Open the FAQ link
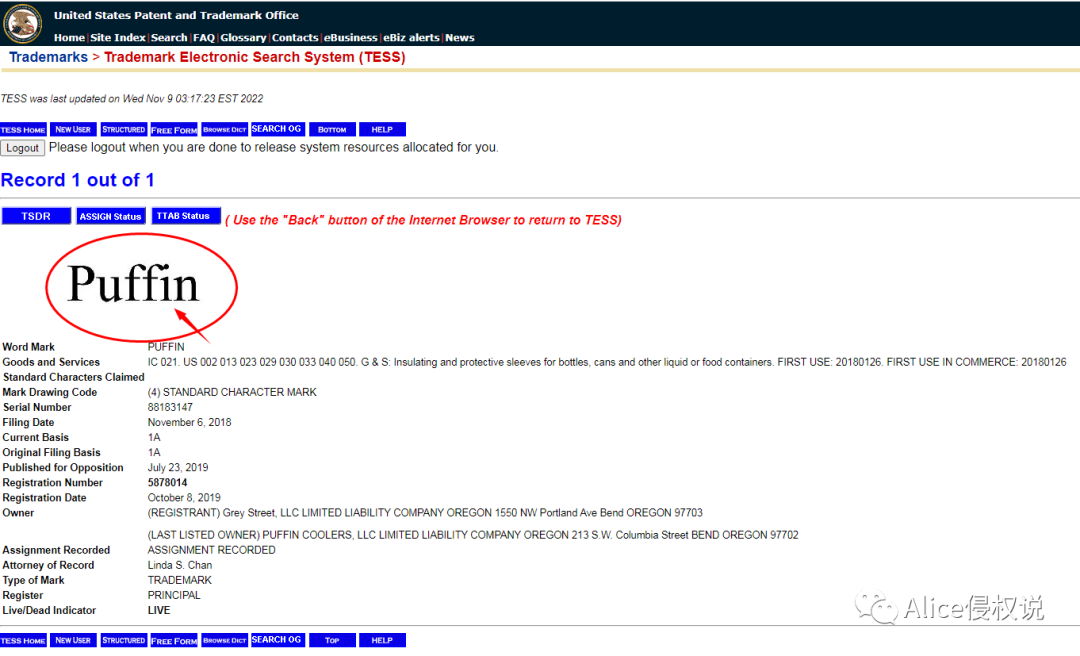Image resolution: width=1080 pixels, height=656 pixels. click(x=204, y=38)
